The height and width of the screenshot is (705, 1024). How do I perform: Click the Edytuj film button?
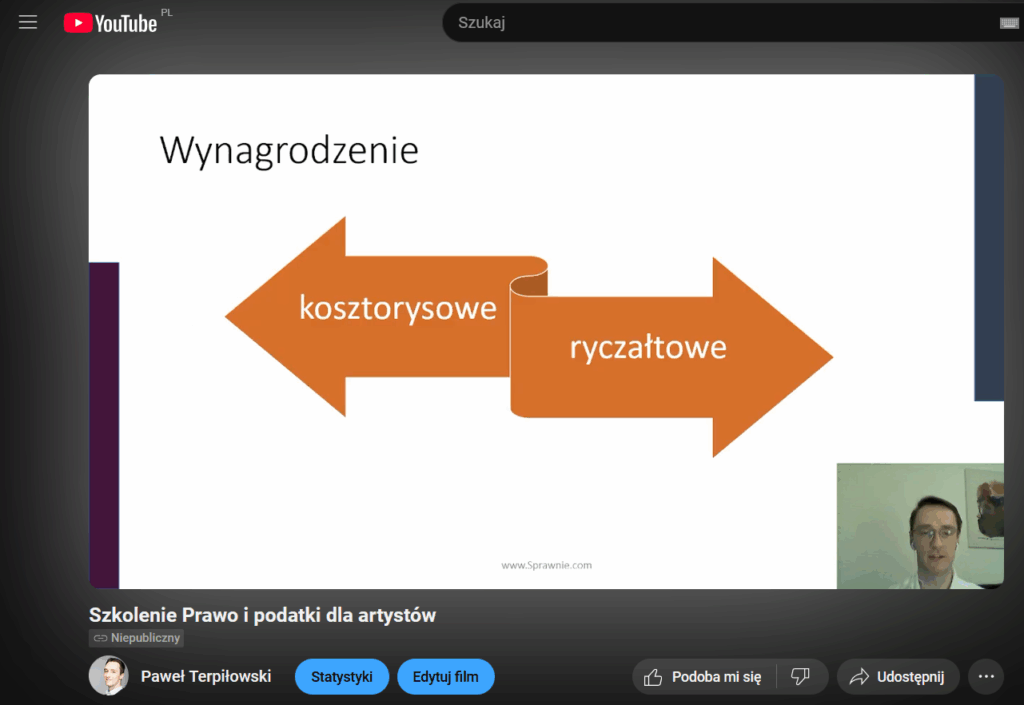(x=445, y=677)
